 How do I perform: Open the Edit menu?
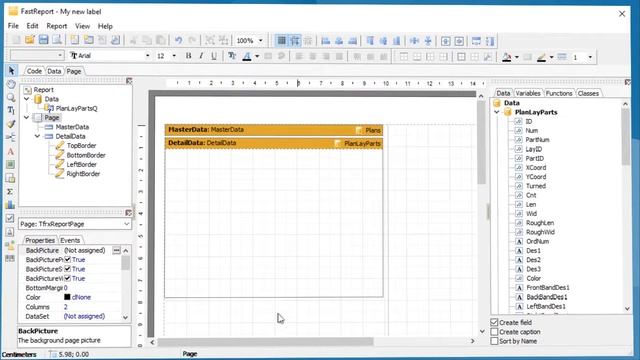[32, 26]
